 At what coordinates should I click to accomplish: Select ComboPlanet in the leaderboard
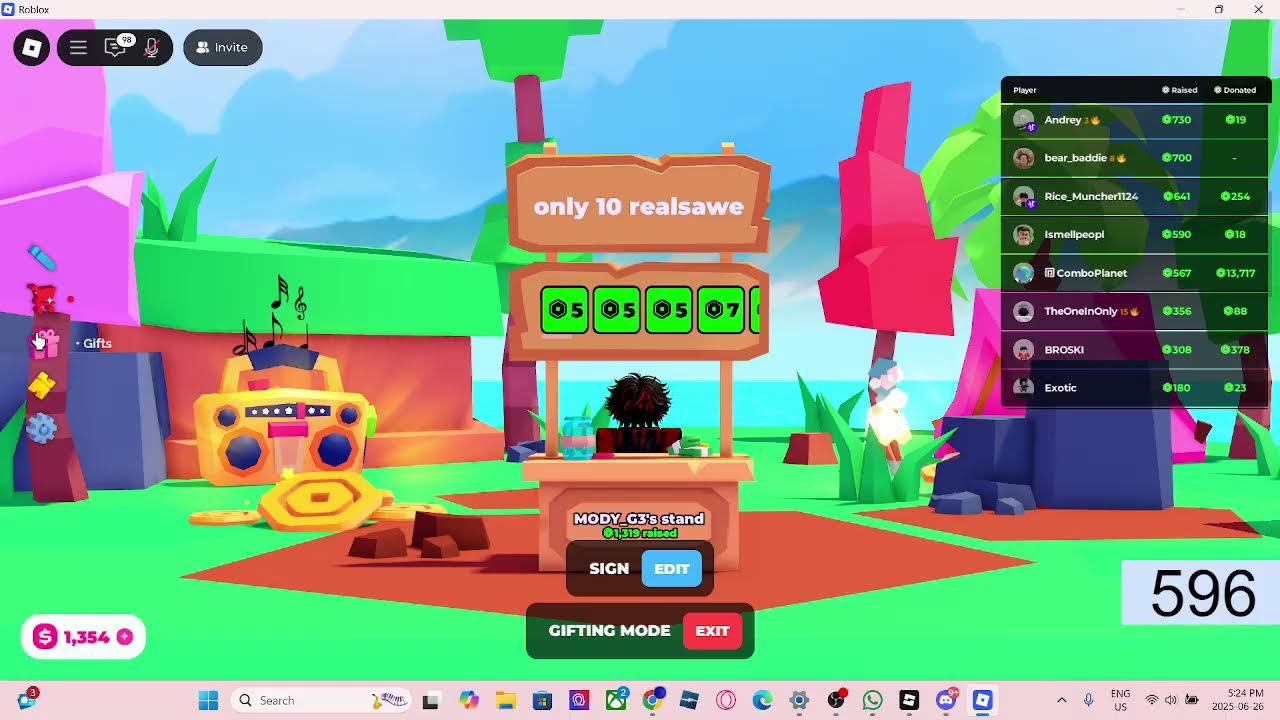point(1135,273)
